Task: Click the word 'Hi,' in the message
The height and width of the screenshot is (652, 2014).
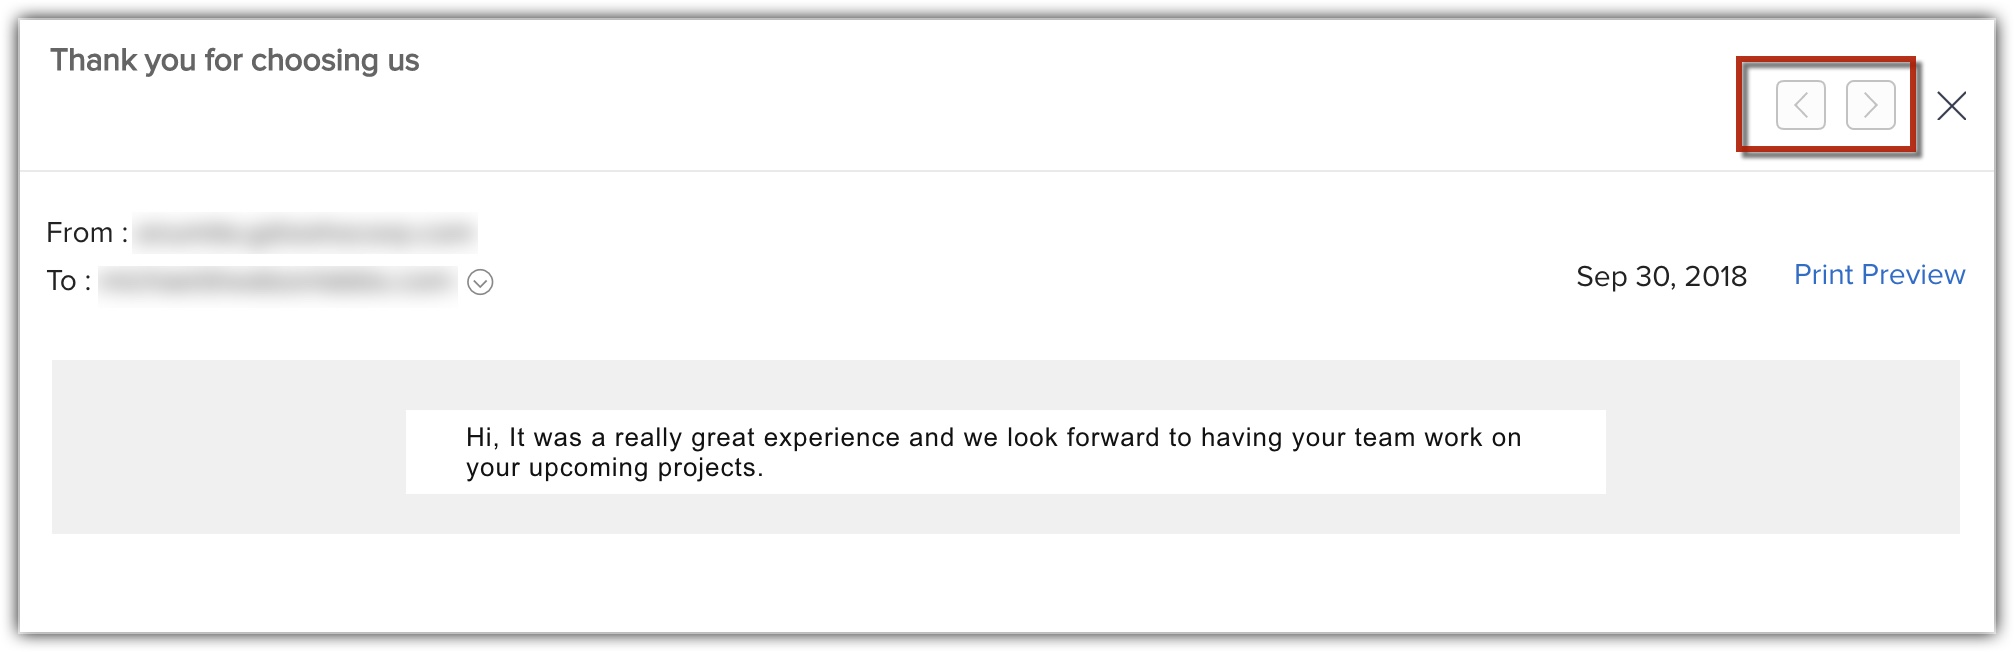Action: click(x=482, y=438)
